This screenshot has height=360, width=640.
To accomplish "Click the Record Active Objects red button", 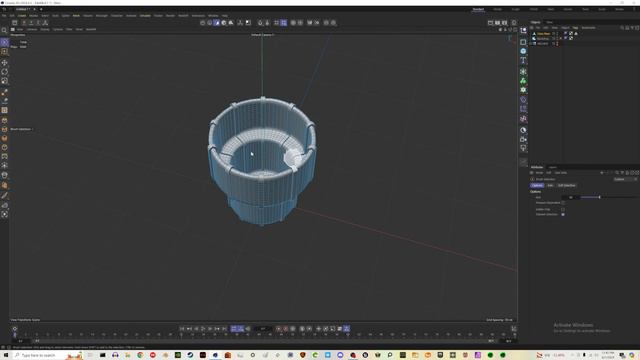I will [279, 329].
